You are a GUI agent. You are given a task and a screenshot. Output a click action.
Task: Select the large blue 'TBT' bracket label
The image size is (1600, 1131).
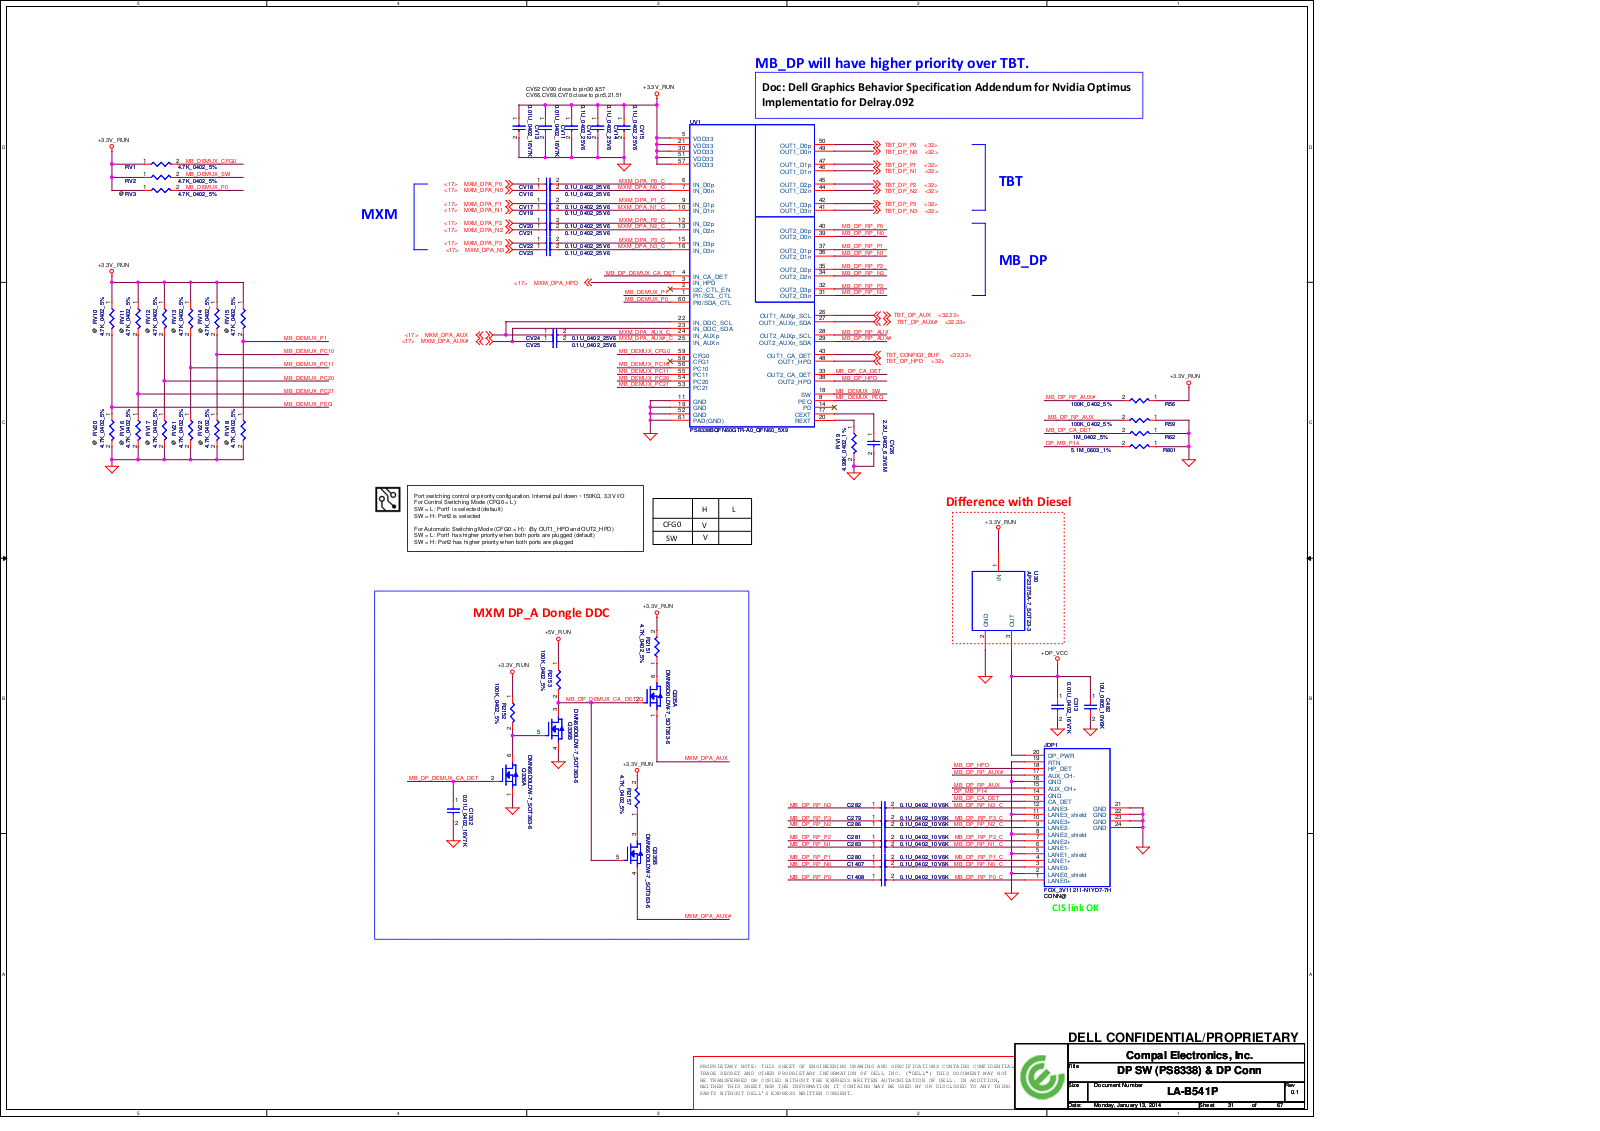1011,181
